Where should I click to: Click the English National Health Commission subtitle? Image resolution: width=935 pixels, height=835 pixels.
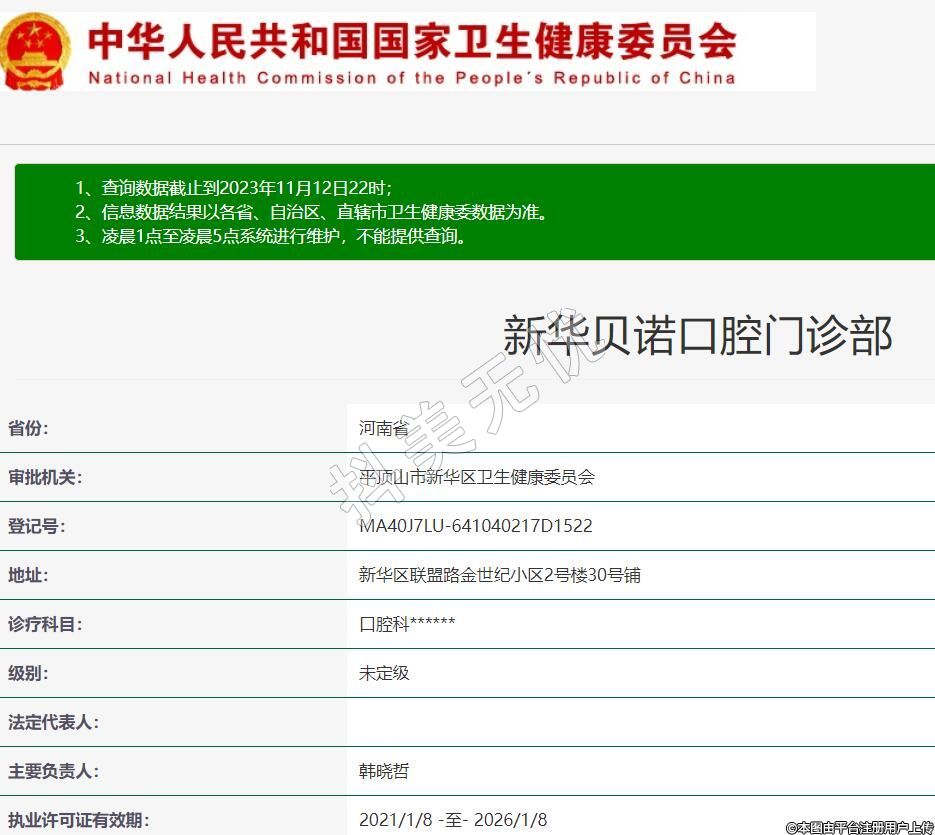click(x=412, y=78)
